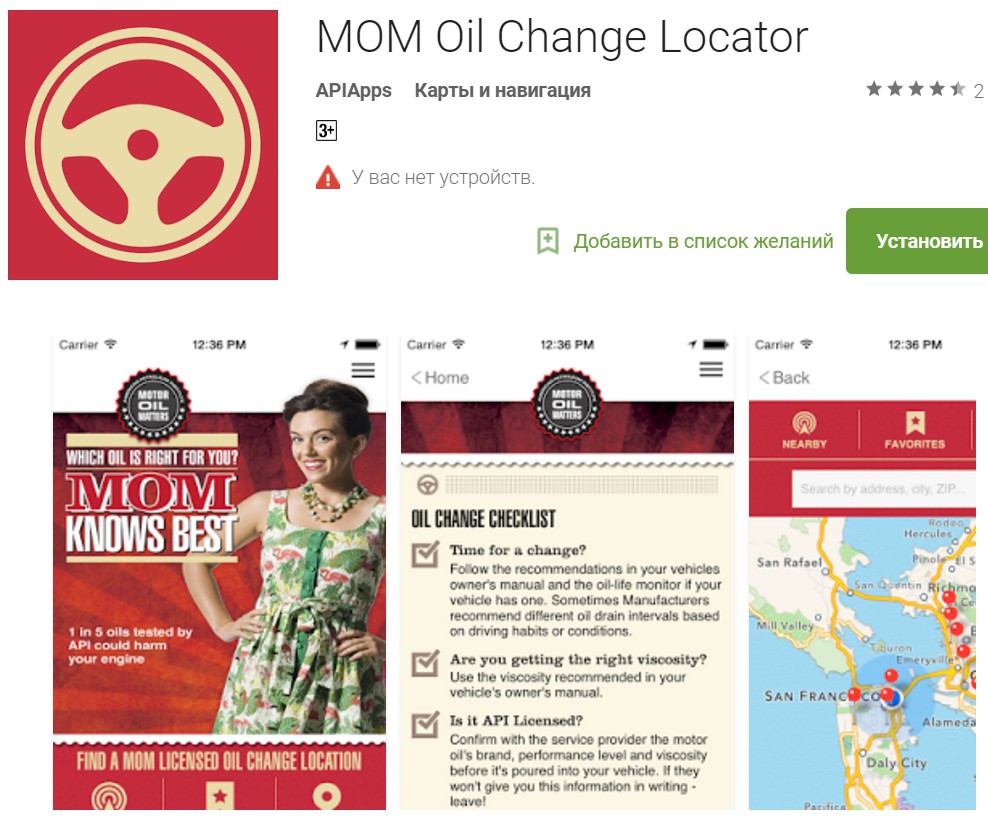Click the bookmark wishlist icon
This screenshot has height=820, width=988.
pyautogui.click(x=548, y=241)
